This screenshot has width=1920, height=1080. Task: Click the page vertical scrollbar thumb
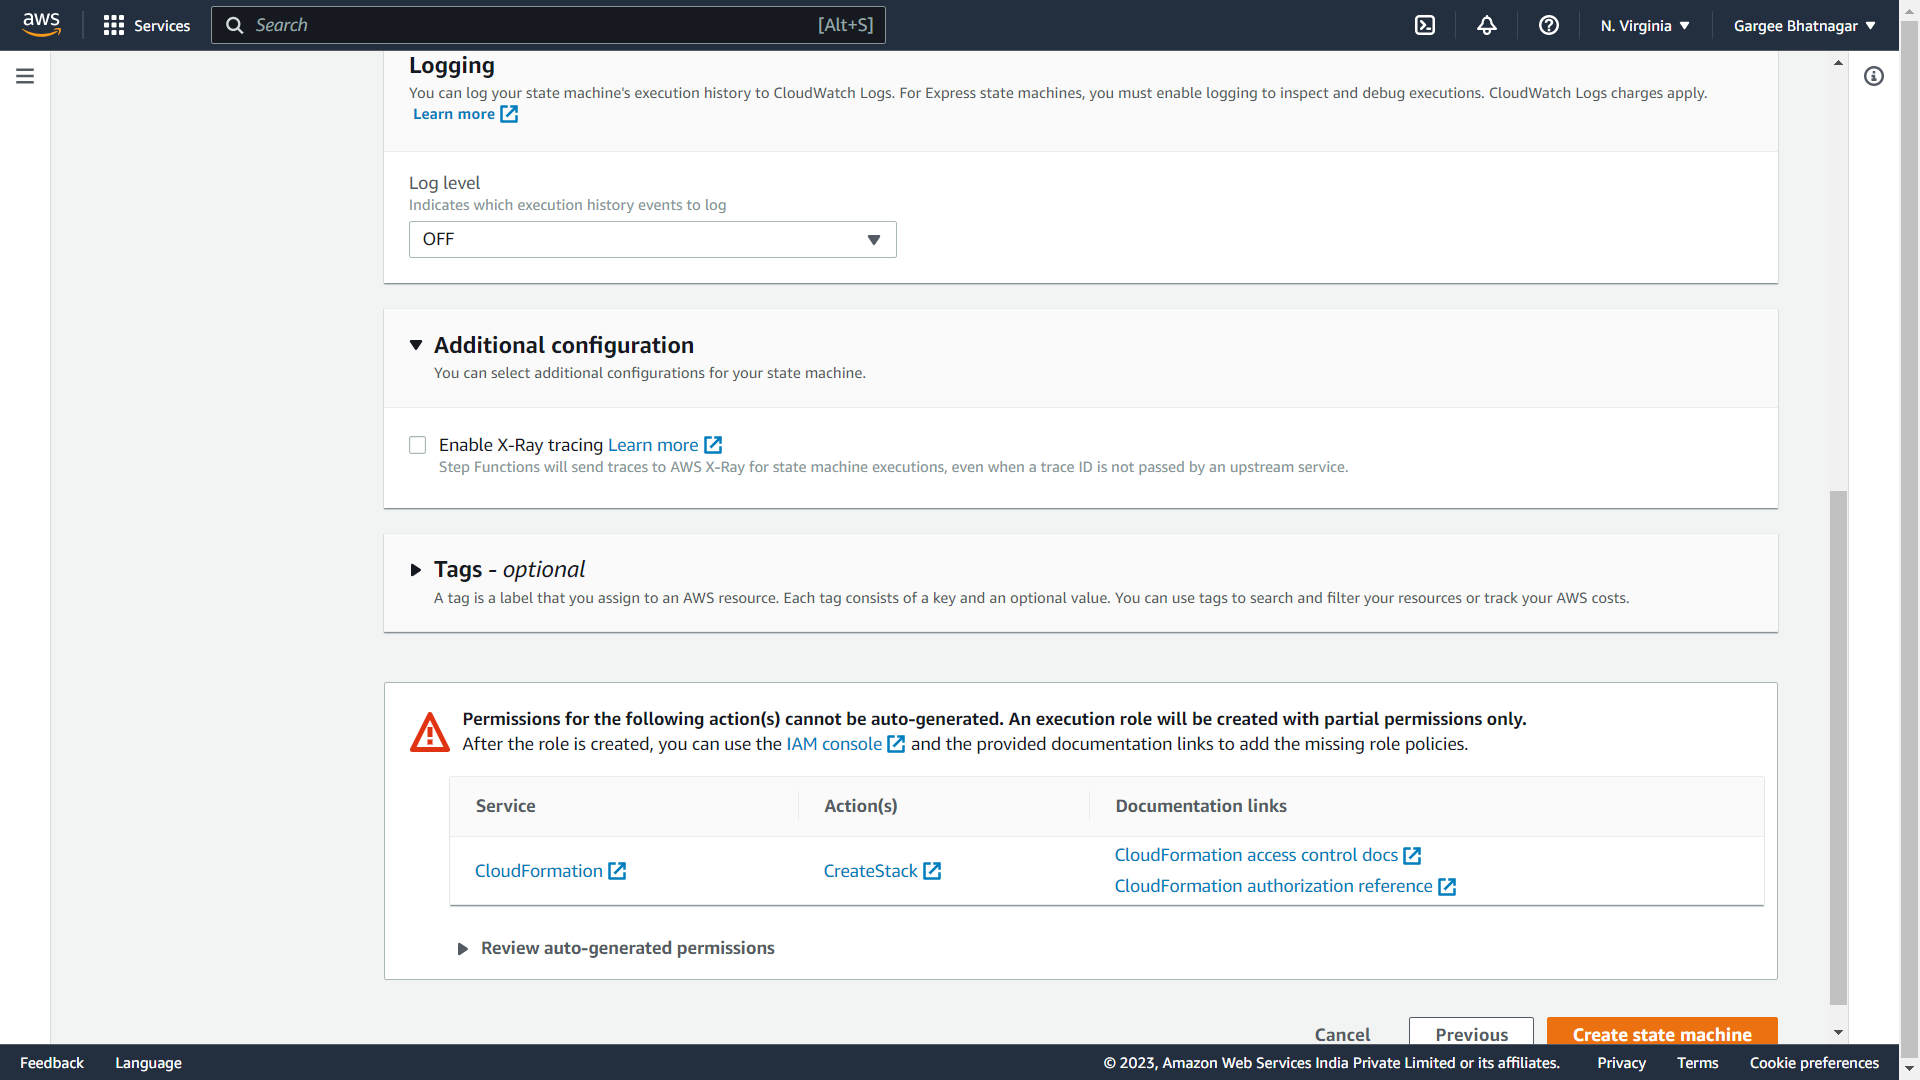tap(1838, 745)
